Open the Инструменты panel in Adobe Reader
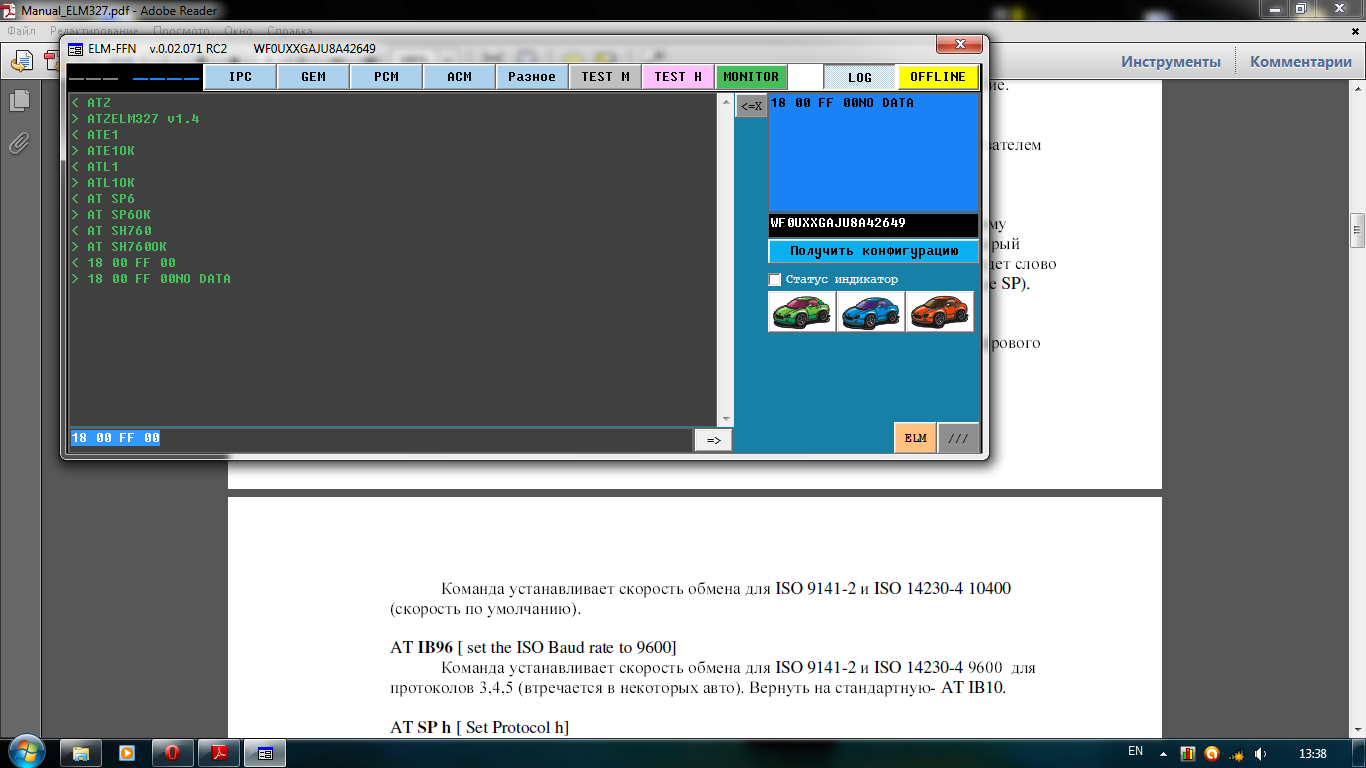Screen dimensions: 1366x768 tap(1170, 62)
